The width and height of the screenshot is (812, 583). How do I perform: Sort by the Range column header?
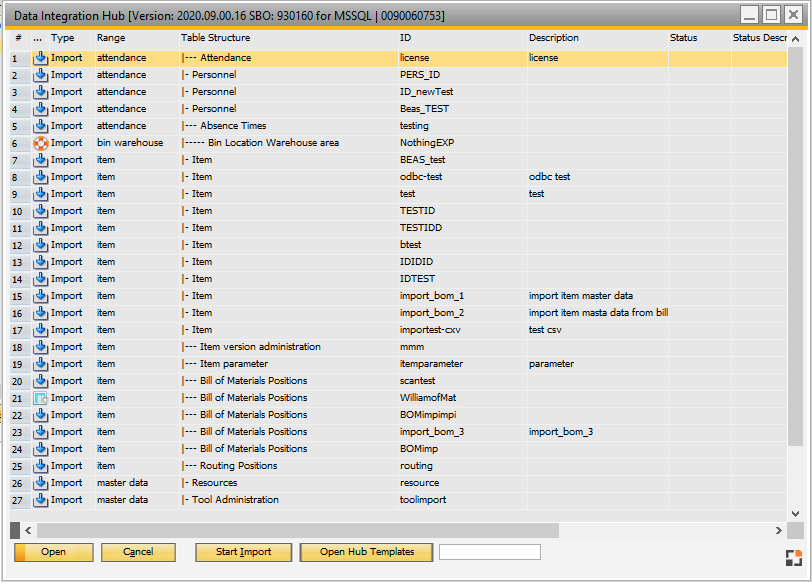pyautogui.click(x=111, y=38)
